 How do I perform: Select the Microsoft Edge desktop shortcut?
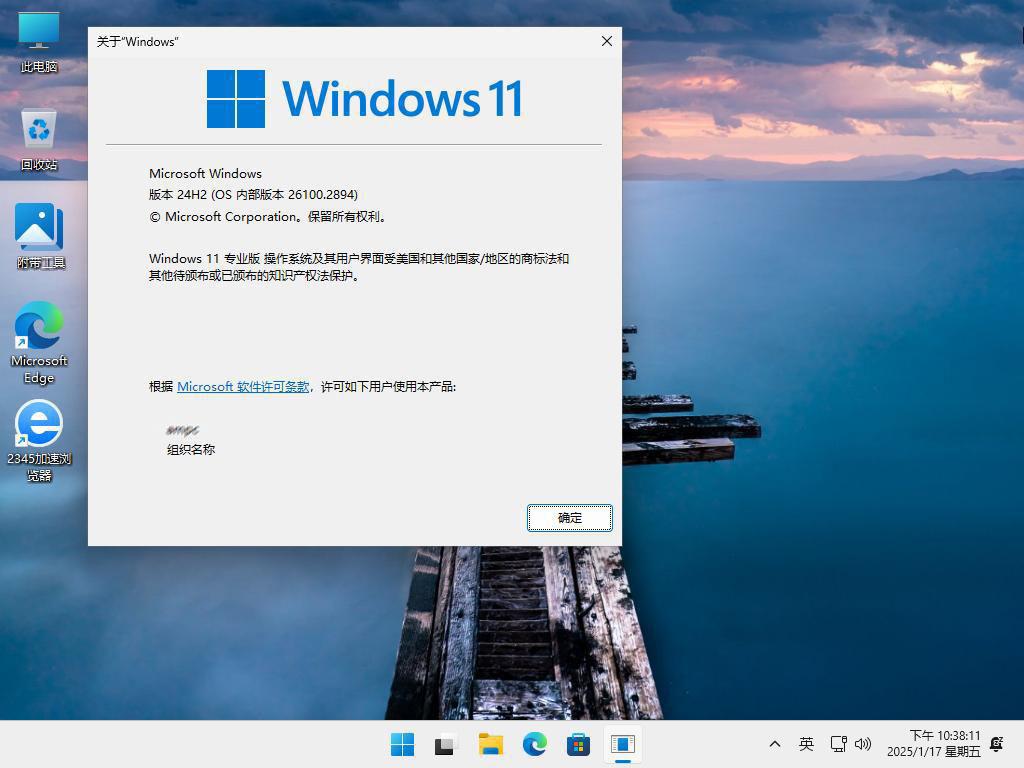pyautogui.click(x=39, y=342)
